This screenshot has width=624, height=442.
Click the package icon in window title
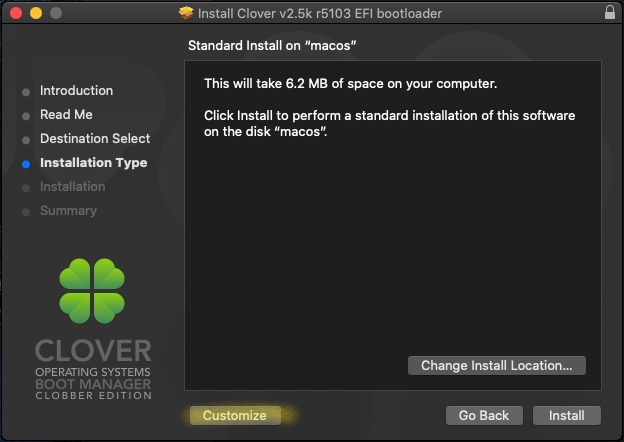pyautogui.click(x=186, y=14)
